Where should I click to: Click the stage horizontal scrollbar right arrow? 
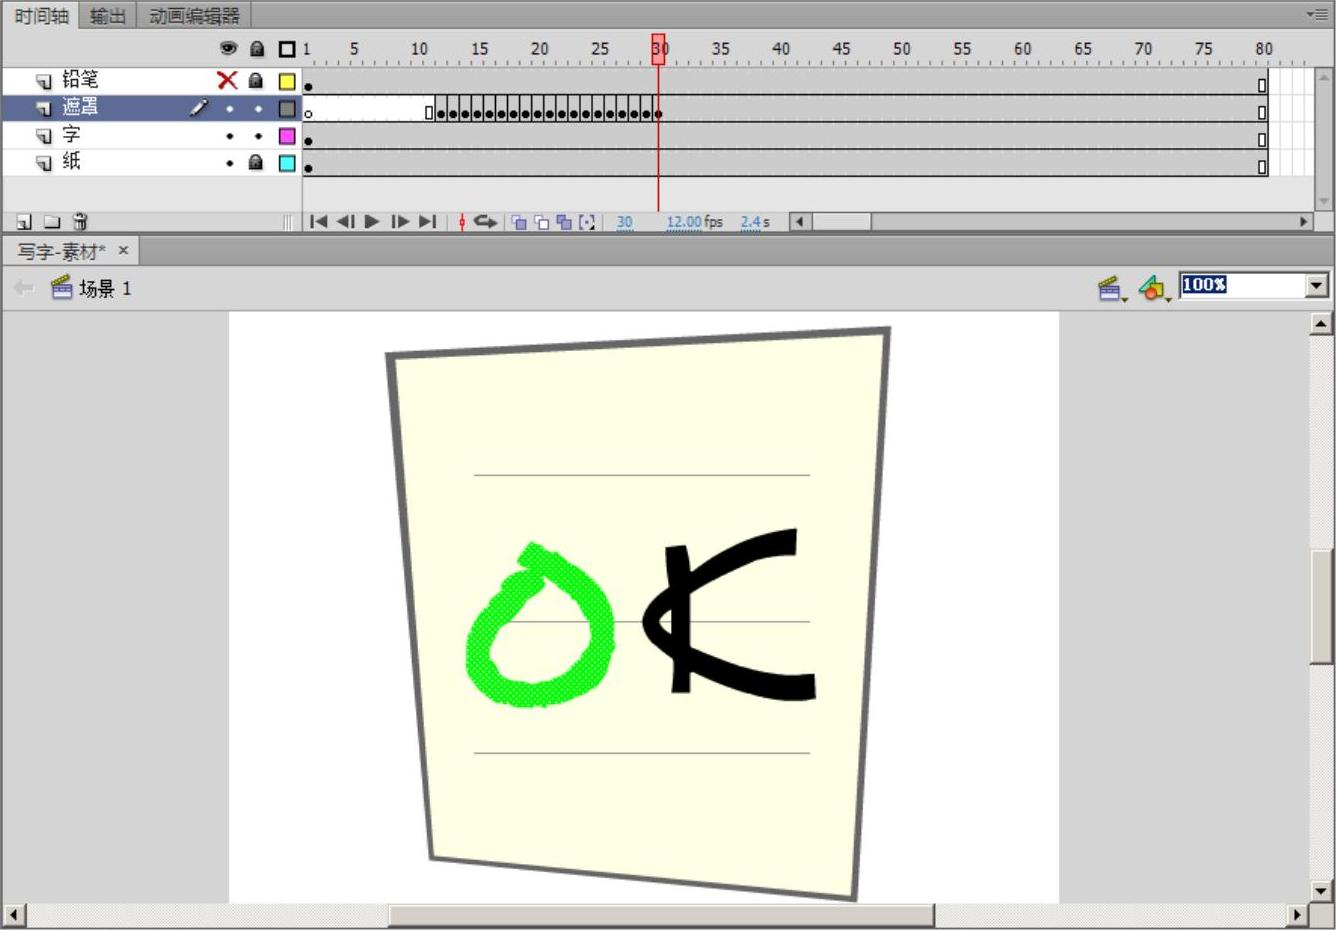[1297, 914]
